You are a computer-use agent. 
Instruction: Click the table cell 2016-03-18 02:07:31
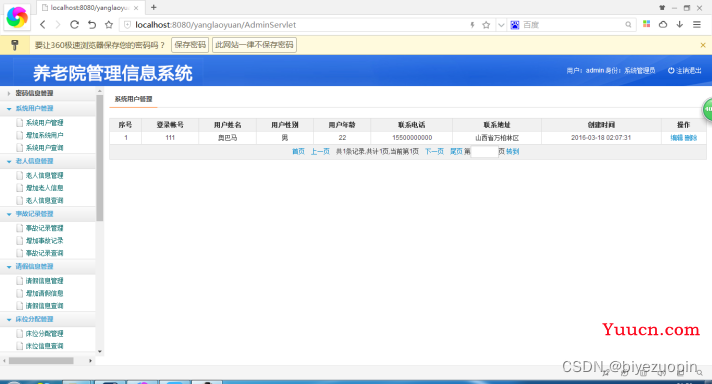point(601,138)
